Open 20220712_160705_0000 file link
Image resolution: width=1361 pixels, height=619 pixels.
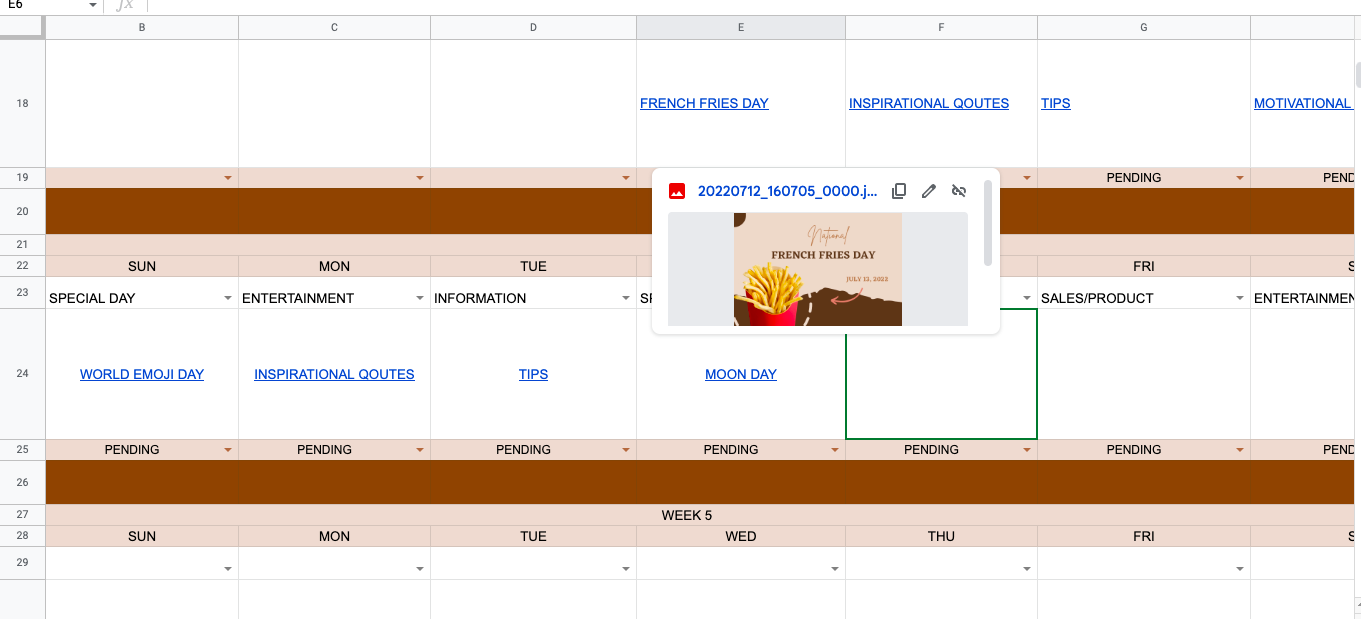(787, 191)
